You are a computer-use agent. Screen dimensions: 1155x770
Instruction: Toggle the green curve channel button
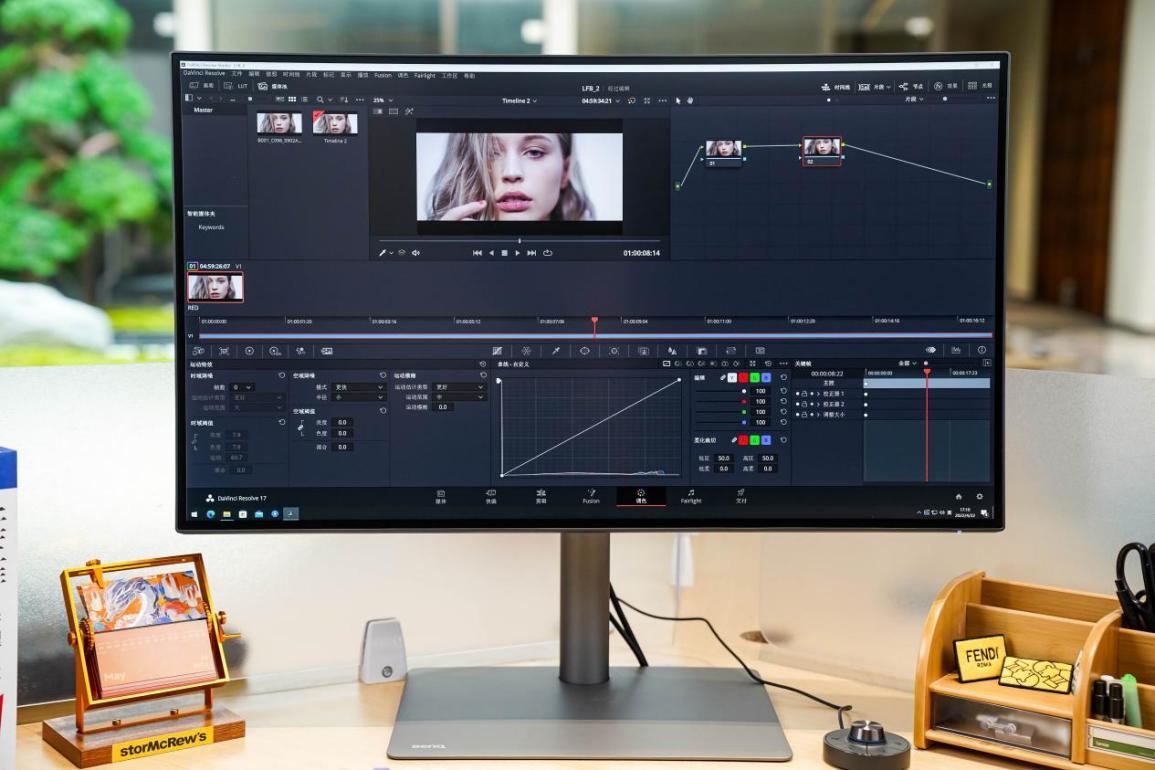754,378
